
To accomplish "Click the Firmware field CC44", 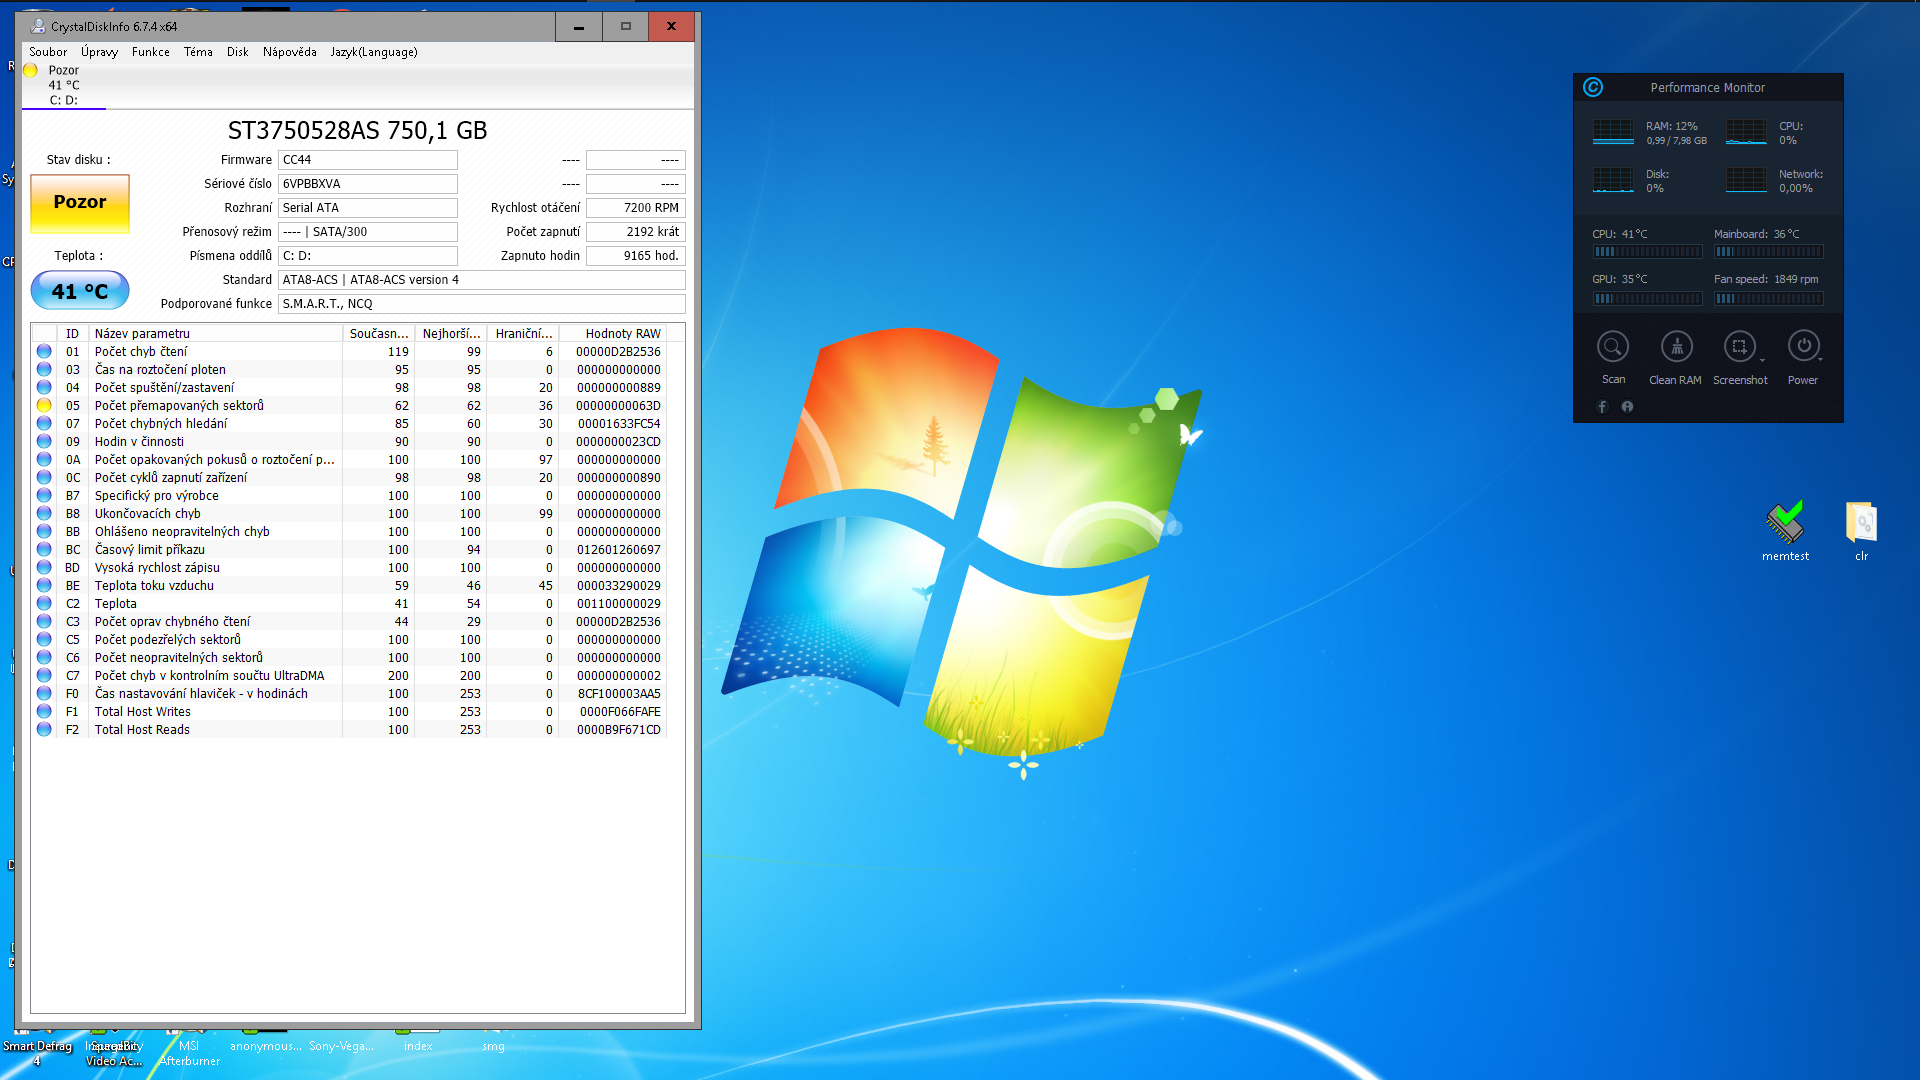I will click(x=367, y=160).
